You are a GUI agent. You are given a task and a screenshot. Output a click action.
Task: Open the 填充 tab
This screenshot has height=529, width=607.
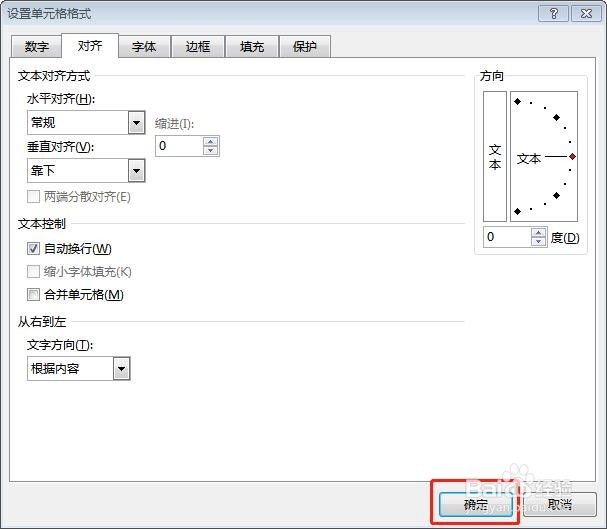click(x=252, y=46)
